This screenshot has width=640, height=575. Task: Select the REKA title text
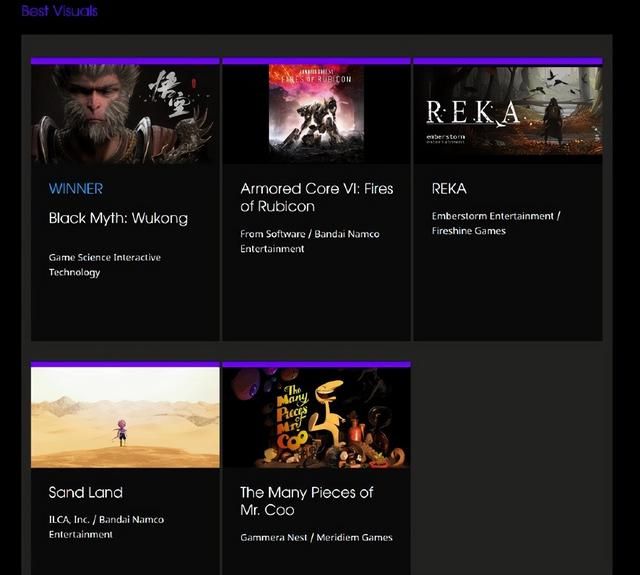click(449, 188)
